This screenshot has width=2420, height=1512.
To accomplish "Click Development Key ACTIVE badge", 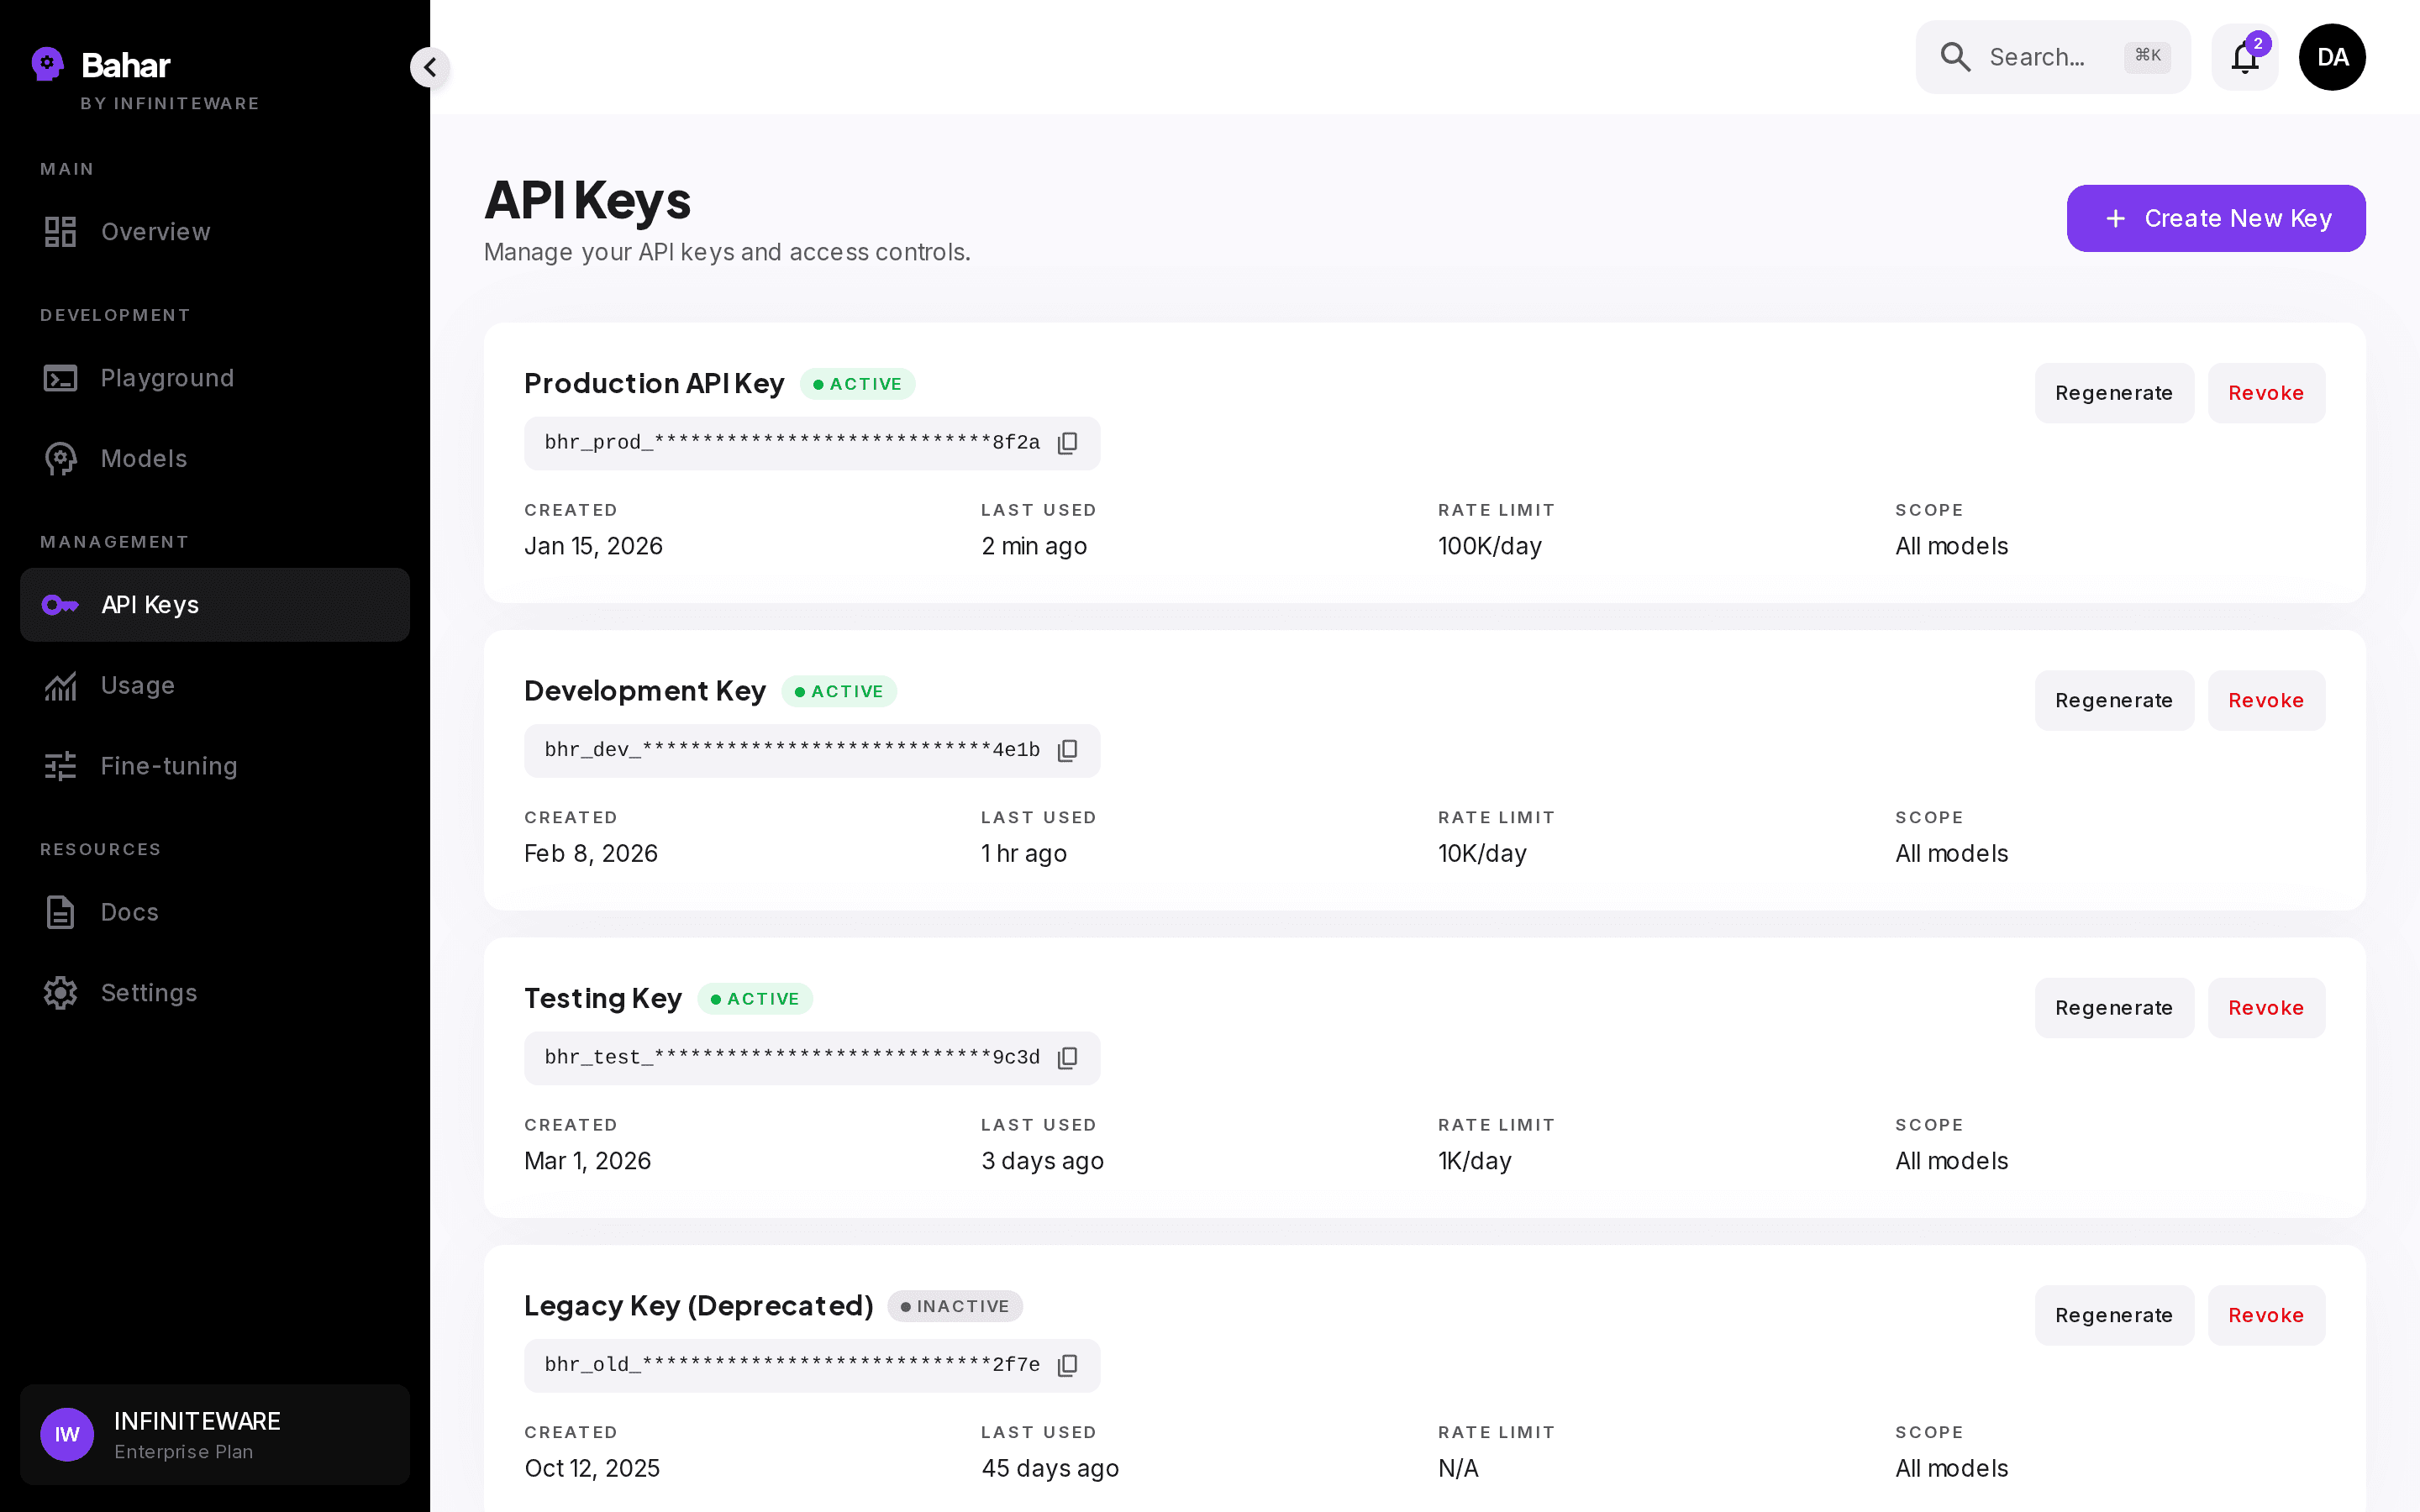I will [839, 691].
